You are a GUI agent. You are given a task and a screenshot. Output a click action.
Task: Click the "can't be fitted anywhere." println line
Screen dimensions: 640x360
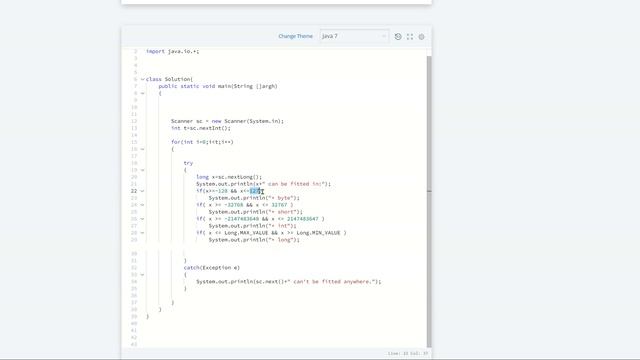coord(289,282)
